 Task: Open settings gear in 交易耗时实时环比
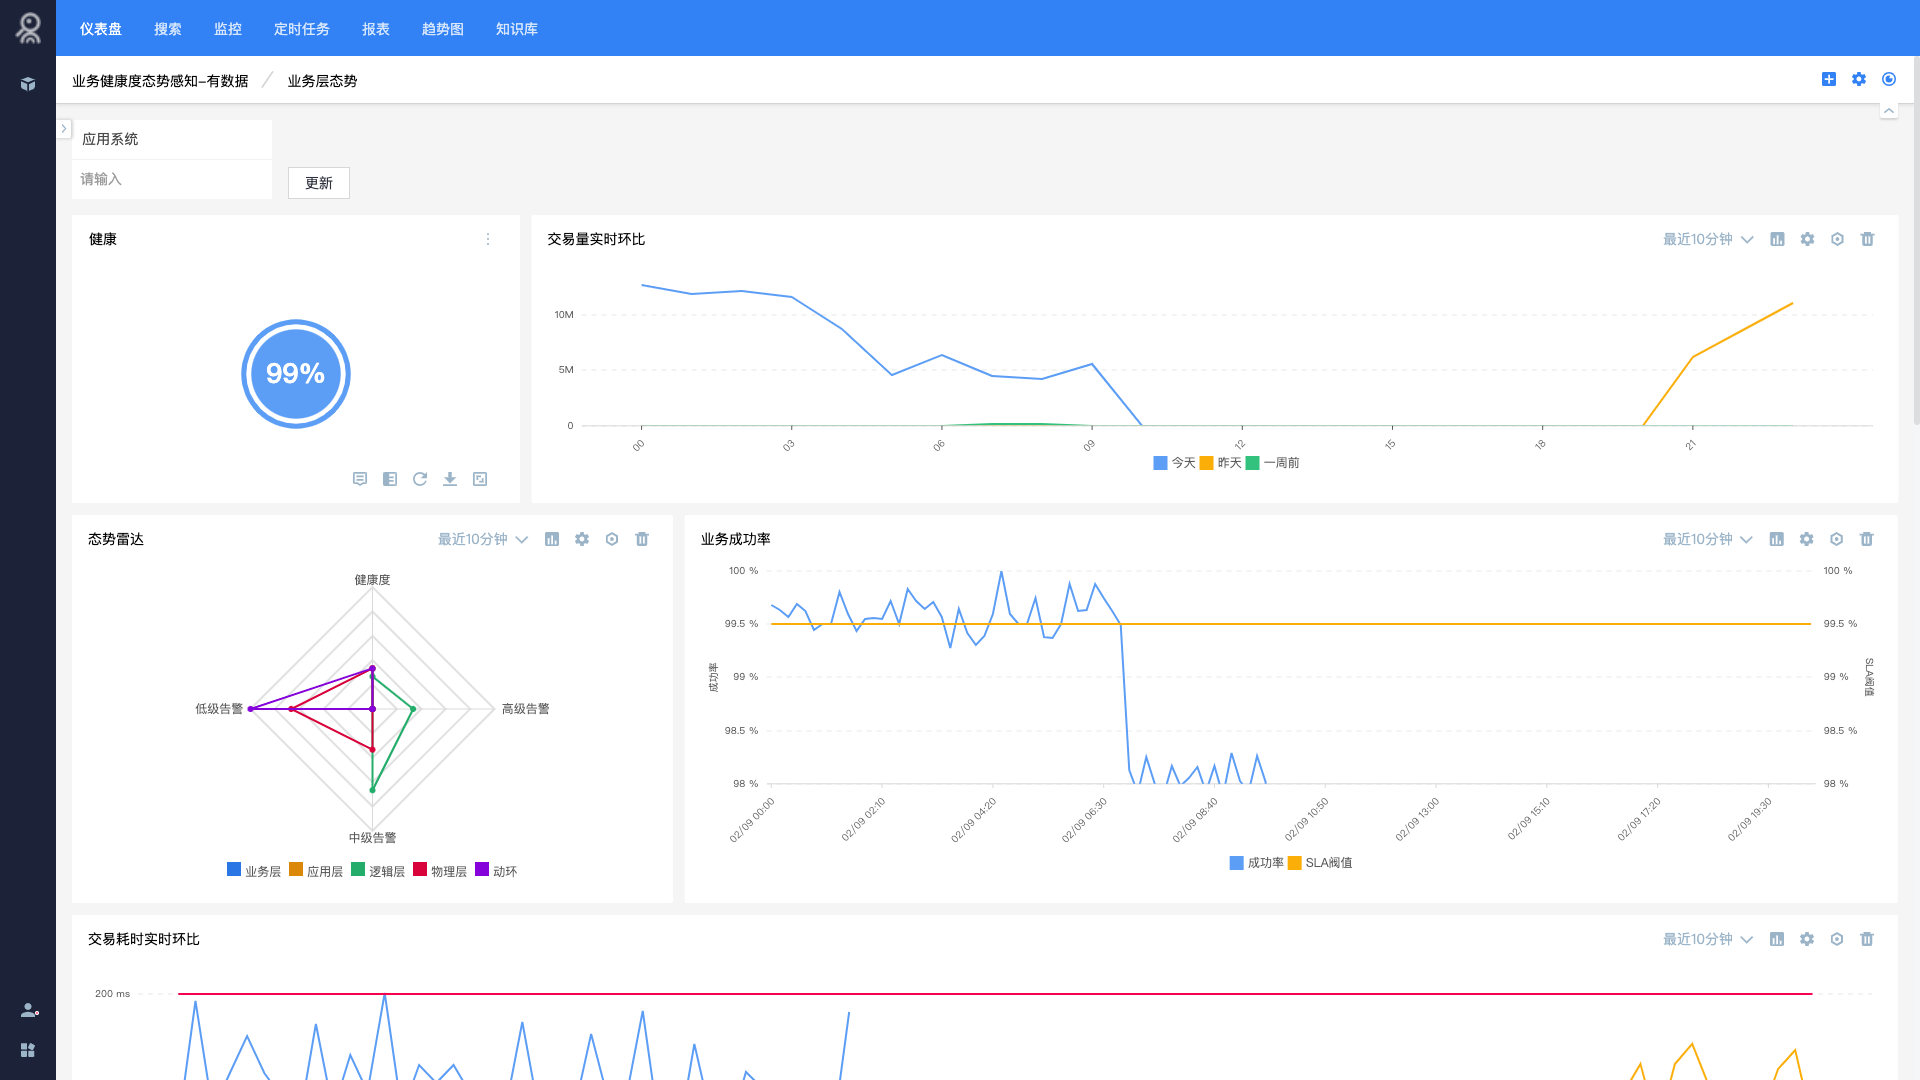pyautogui.click(x=1807, y=939)
